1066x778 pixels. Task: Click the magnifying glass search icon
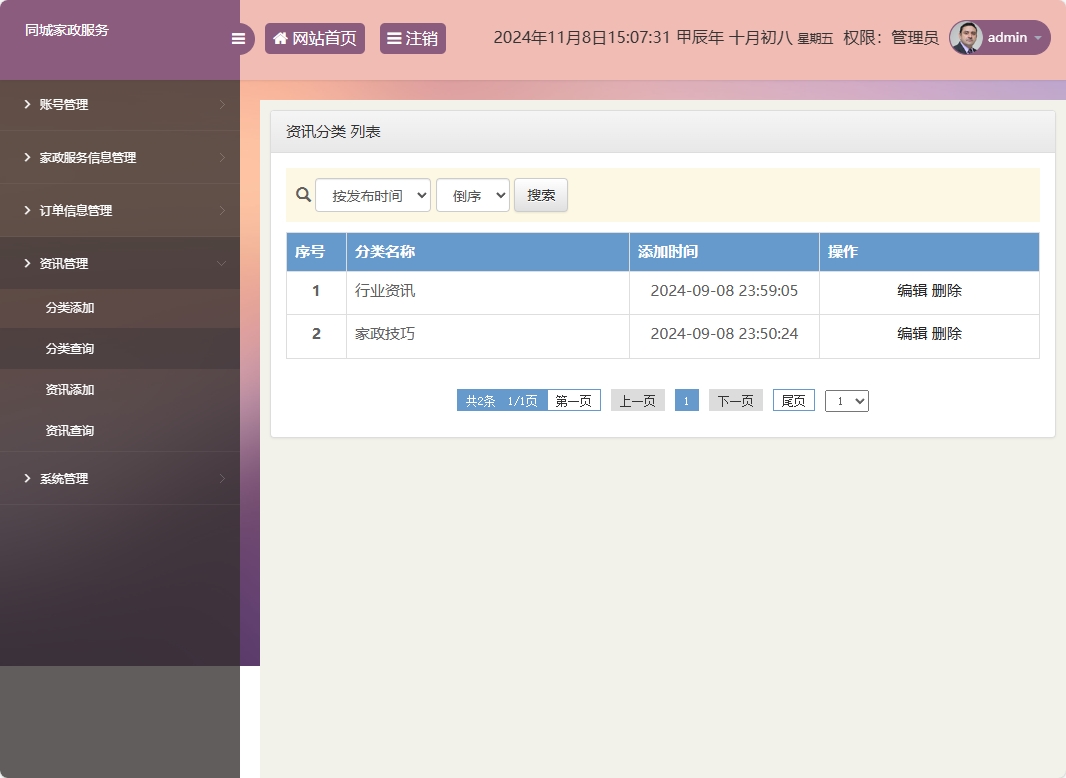302,195
